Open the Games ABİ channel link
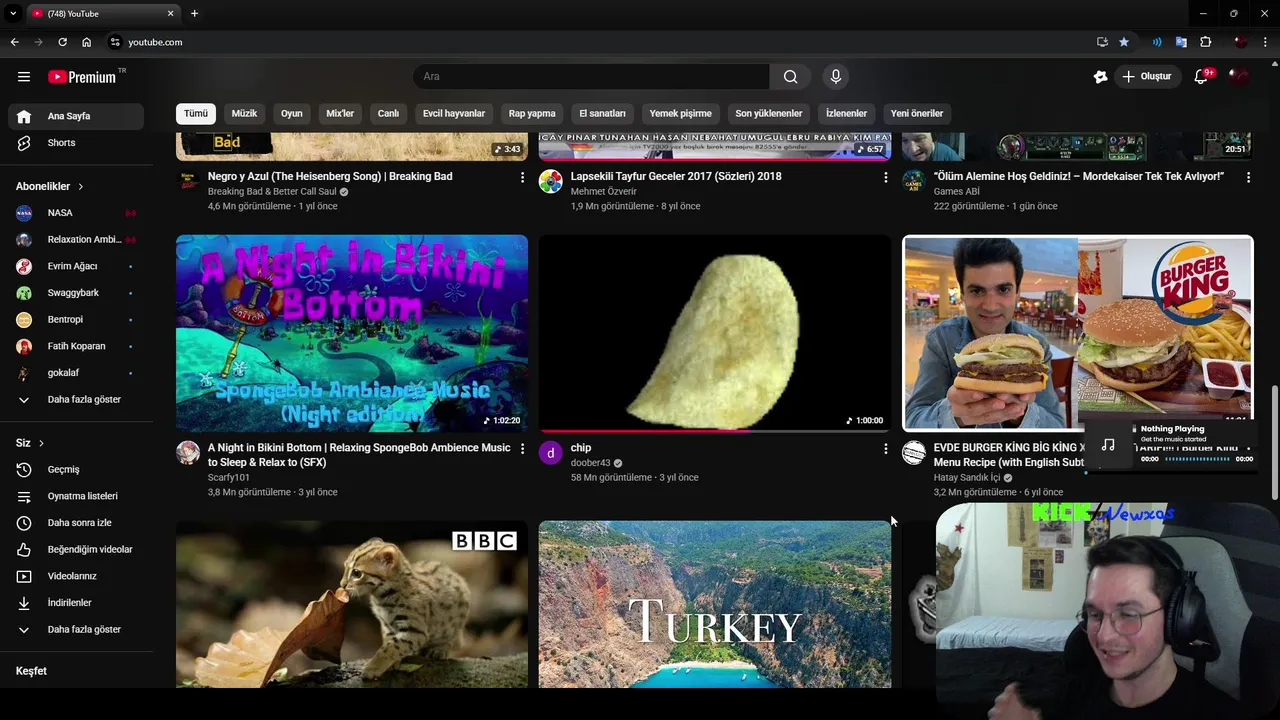Screen dimensions: 1280x720 pos(957,192)
